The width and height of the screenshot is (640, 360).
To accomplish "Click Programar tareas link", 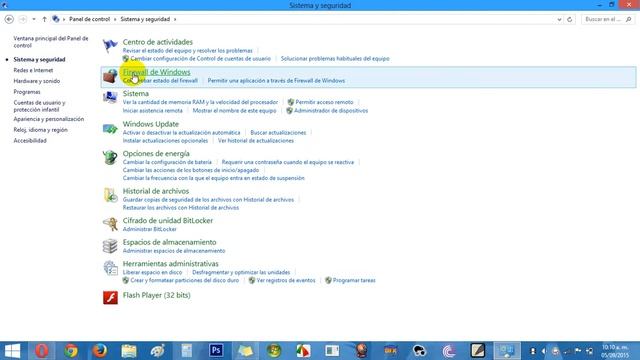I will point(354,280).
